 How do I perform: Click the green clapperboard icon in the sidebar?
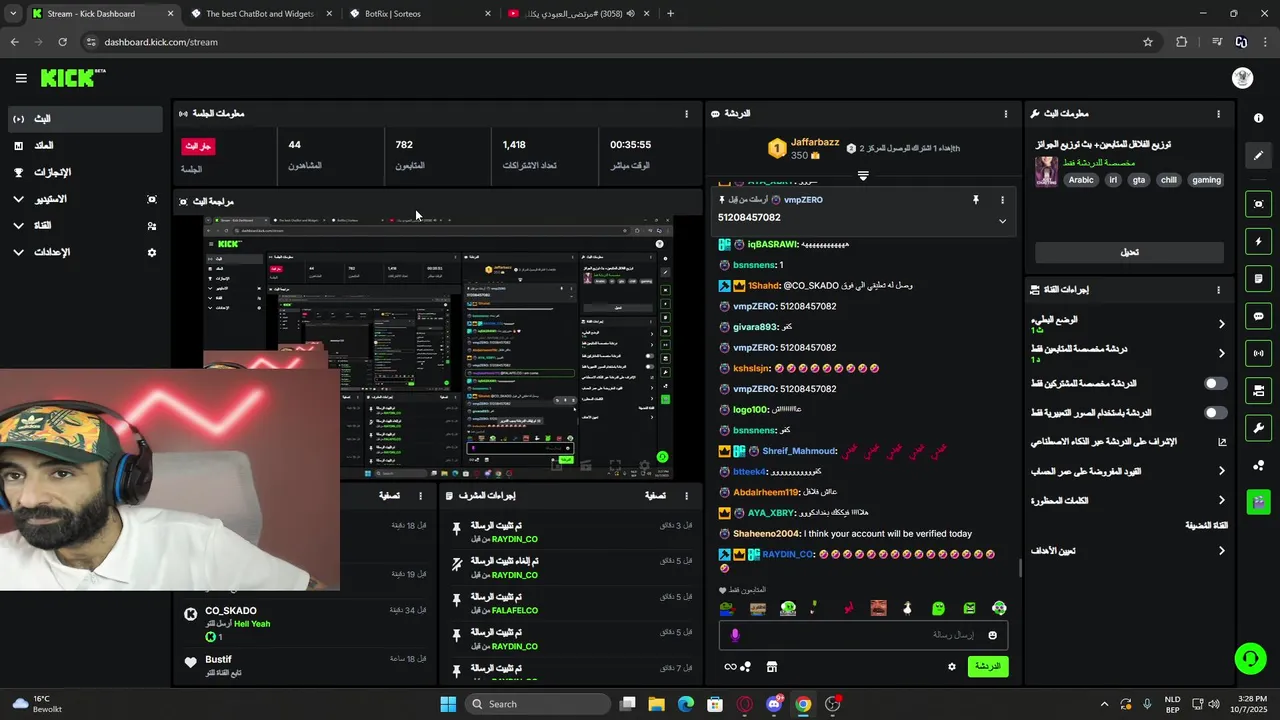(1258, 502)
